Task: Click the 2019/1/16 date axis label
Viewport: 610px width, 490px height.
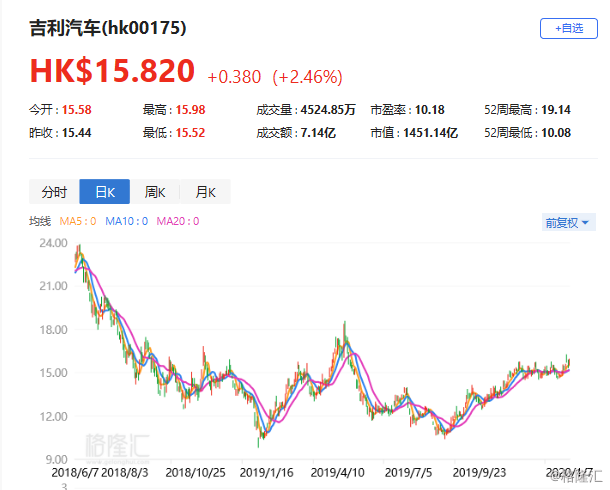Action: [266, 473]
